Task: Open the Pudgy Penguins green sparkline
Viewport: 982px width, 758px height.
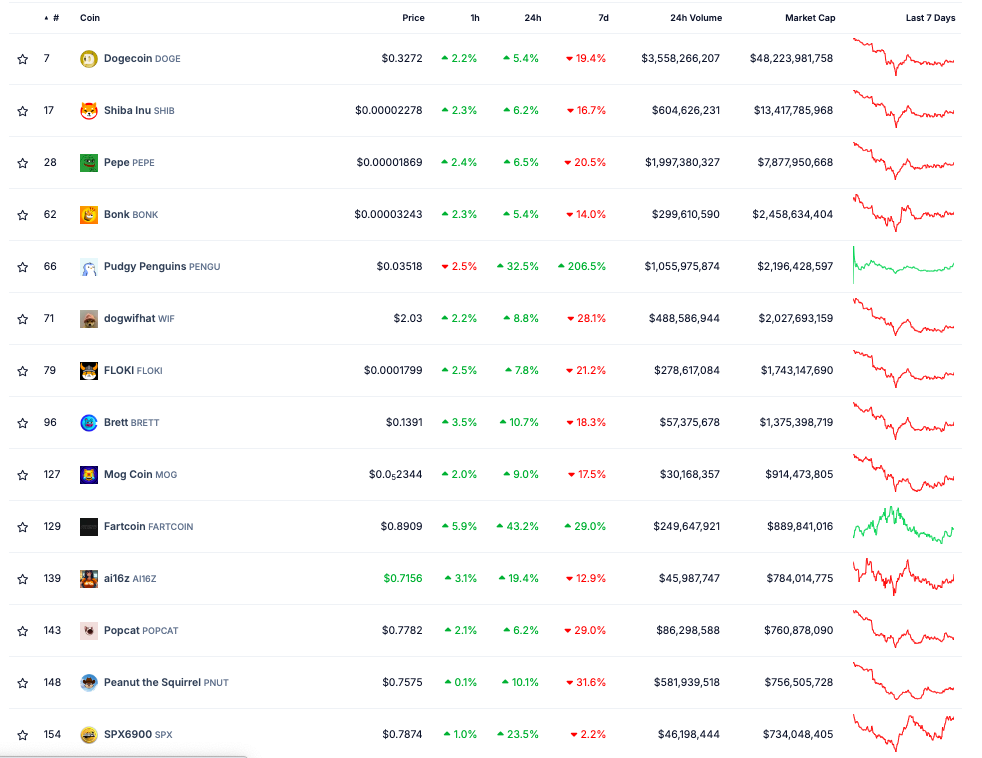Action: click(904, 266)
